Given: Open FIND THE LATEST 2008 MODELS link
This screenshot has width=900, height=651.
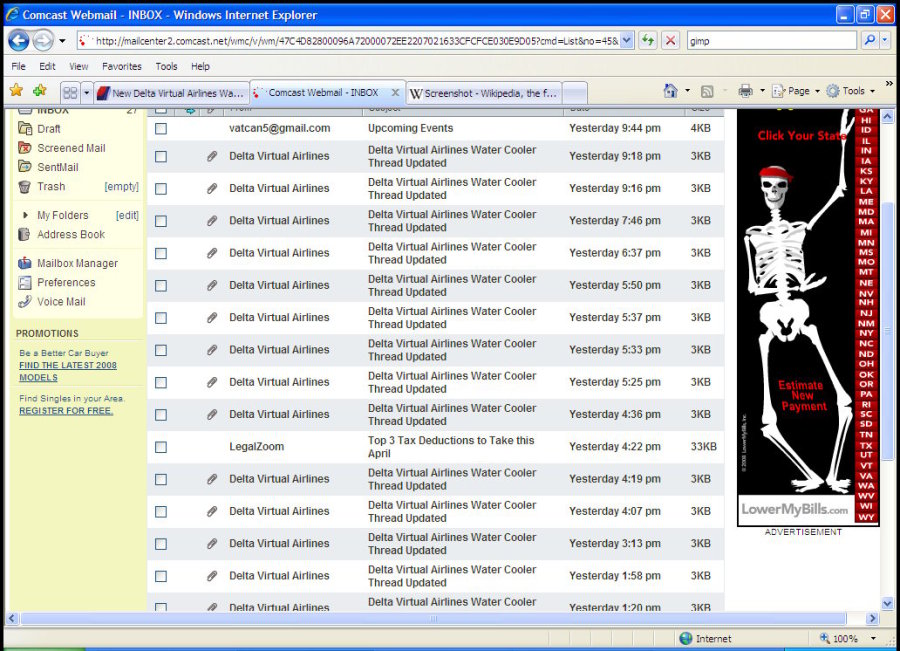Looking at the screenshot, I should pyautogui.click(x=68, y=371).
